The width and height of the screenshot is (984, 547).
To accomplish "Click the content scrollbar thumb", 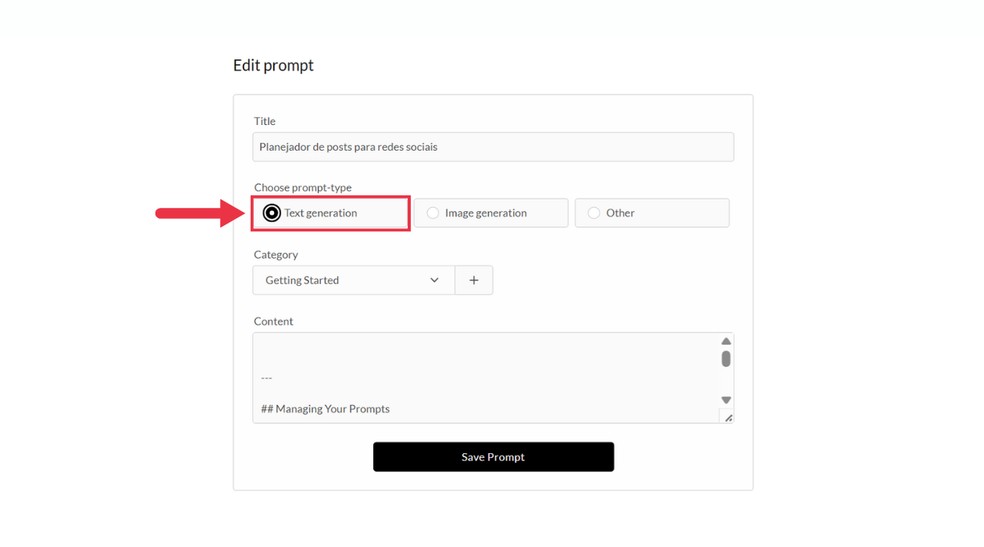I will point(726,359).
